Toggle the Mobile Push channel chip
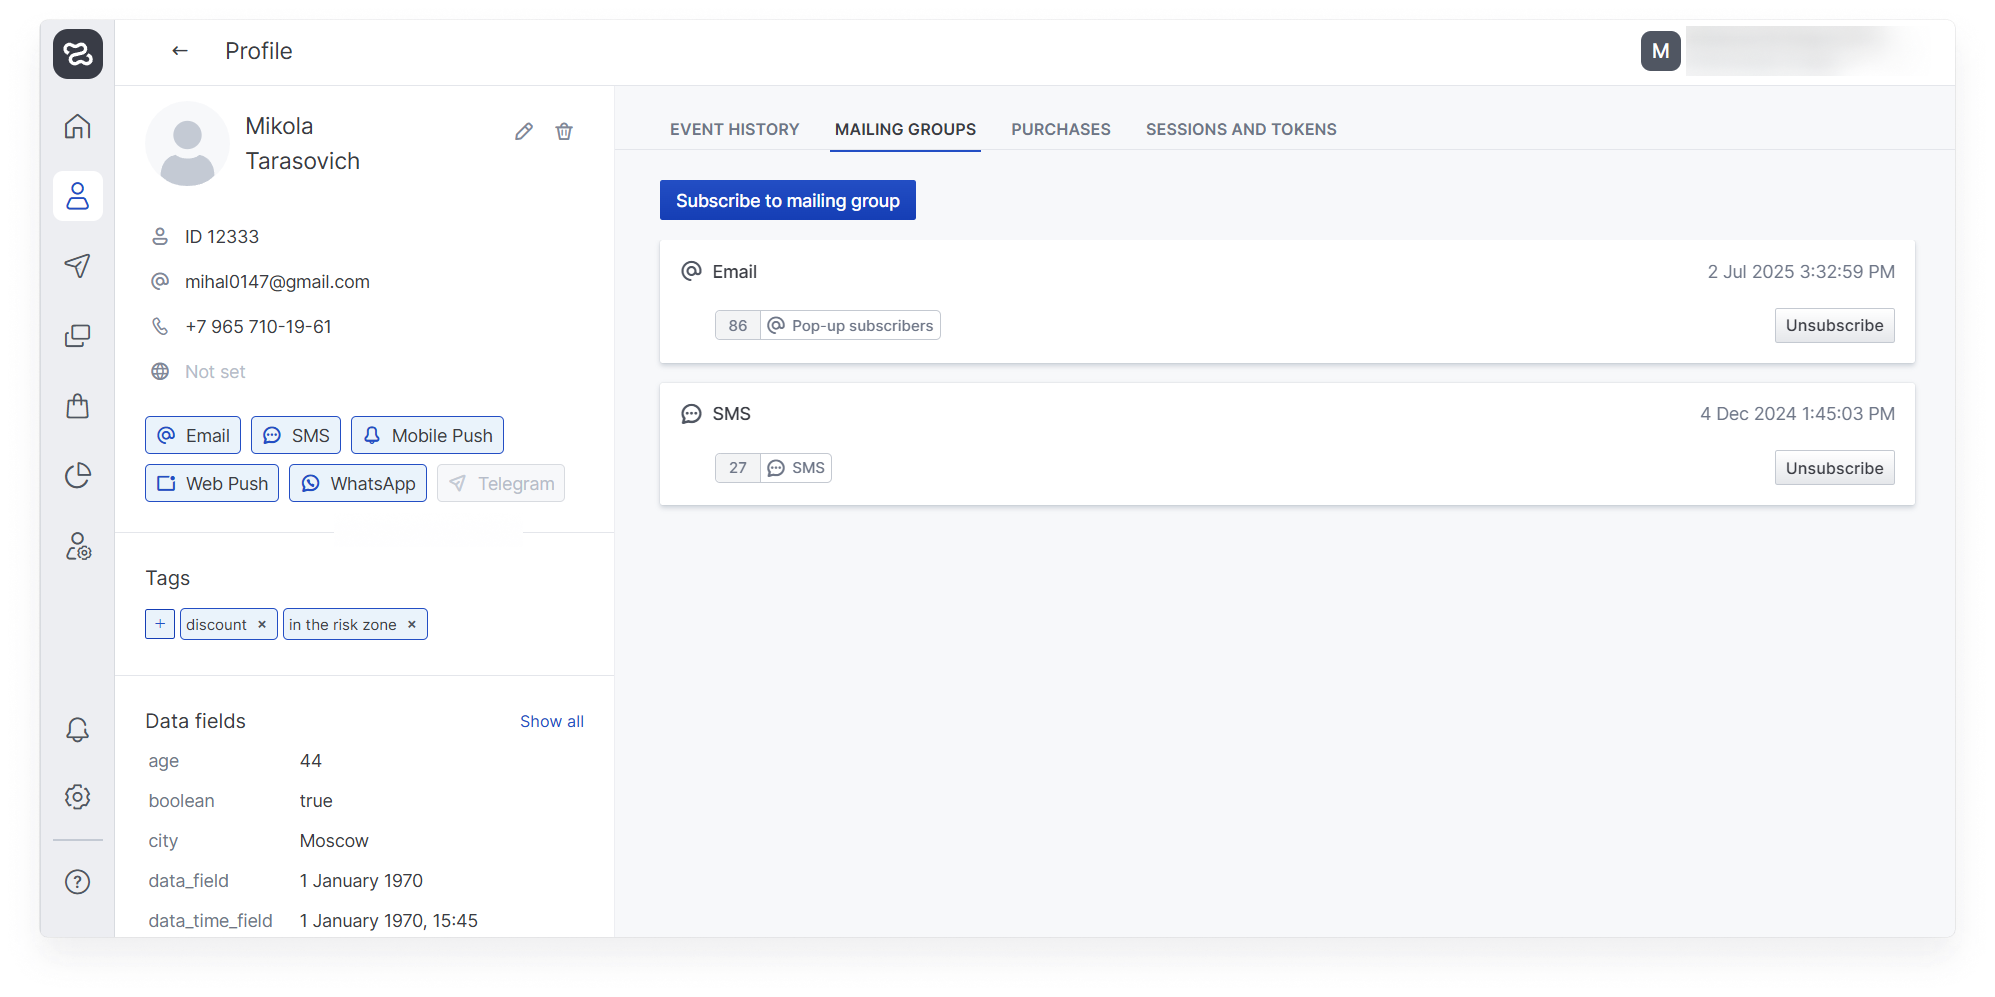Image resolution: width=1995 pixels, height=997 pixels. coord(427,435)
